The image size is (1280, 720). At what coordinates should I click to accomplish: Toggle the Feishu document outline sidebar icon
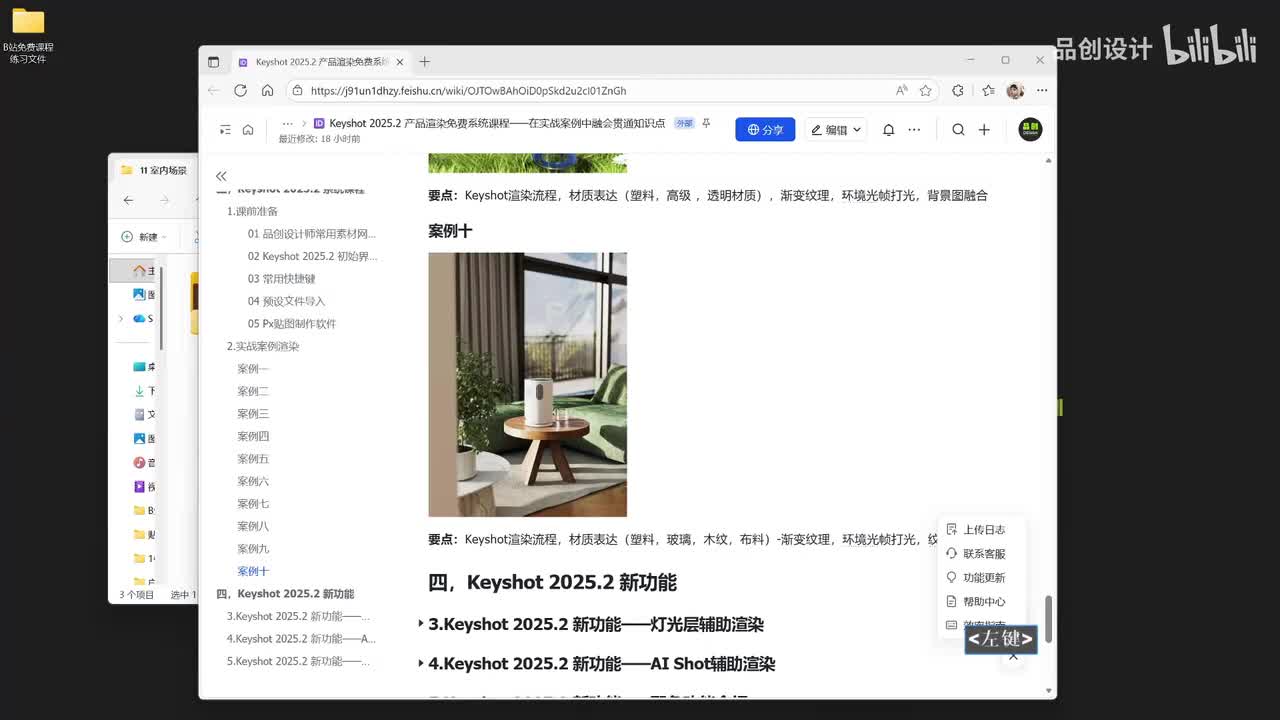click(x=225, y=130)
